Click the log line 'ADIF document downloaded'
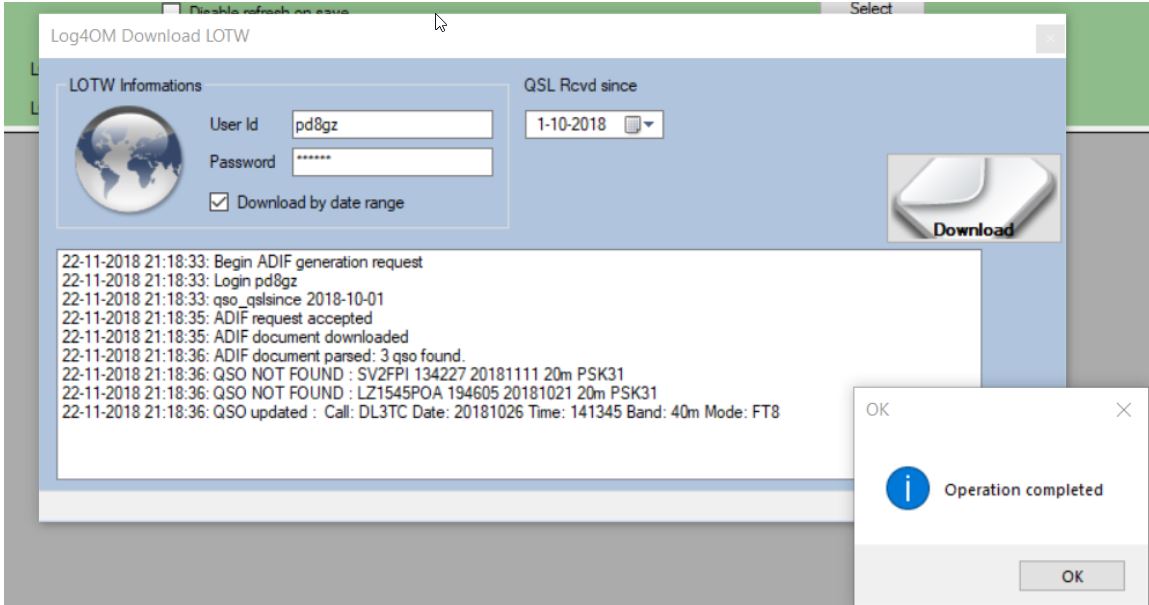This screenshot has width=1149, height=605. click(x=235, y=337)
